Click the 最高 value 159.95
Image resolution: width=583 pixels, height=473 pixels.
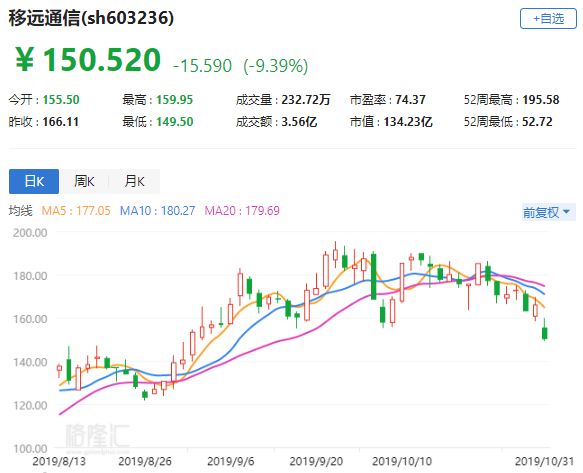(x=174, y=100)
